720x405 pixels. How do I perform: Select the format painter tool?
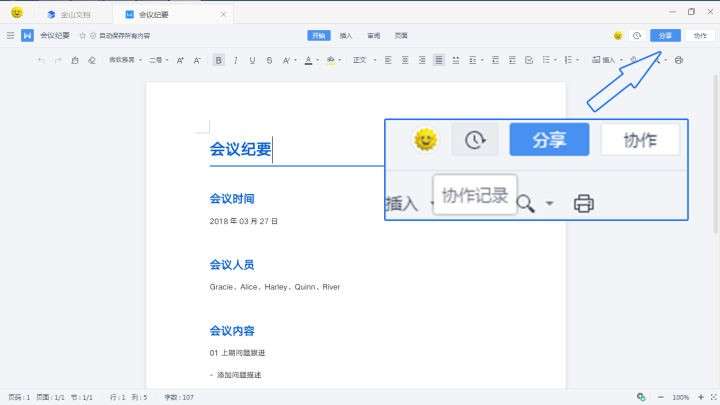[x=75, y=60]
